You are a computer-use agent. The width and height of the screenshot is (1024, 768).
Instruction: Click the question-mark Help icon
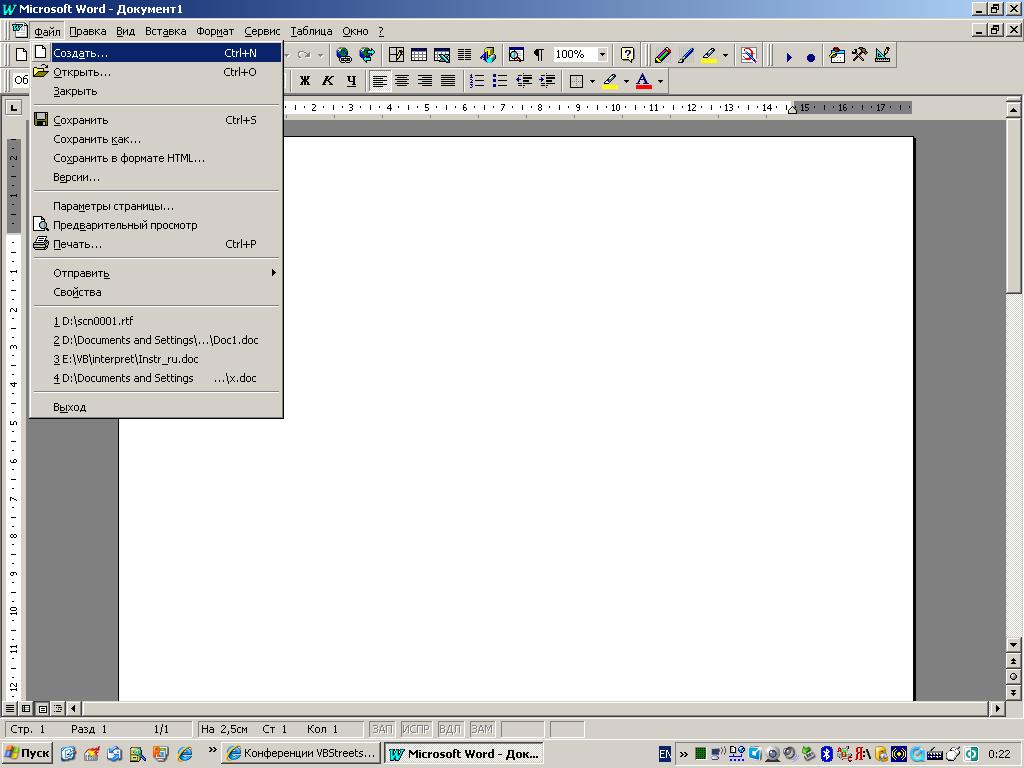tap(628, 55)
